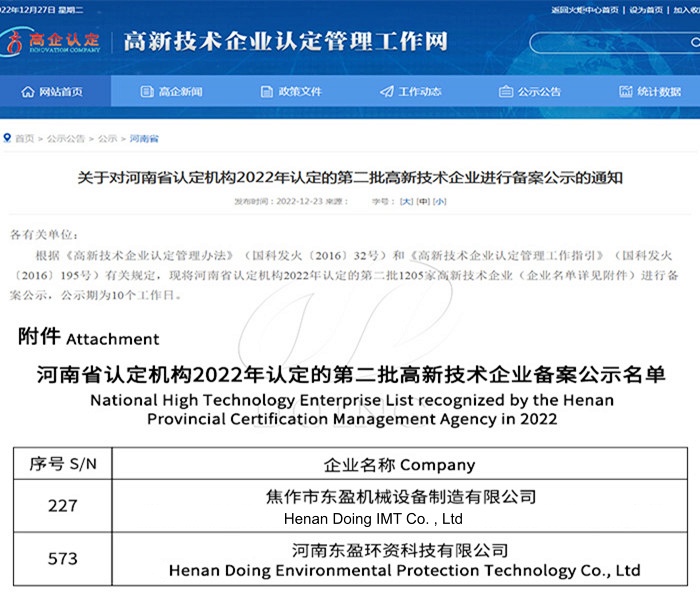The width and height of the screenshot is (700, 600).
Task: Click the Henan Doing IMT Co., Ltd text
Action: click(x=373, y=519)
